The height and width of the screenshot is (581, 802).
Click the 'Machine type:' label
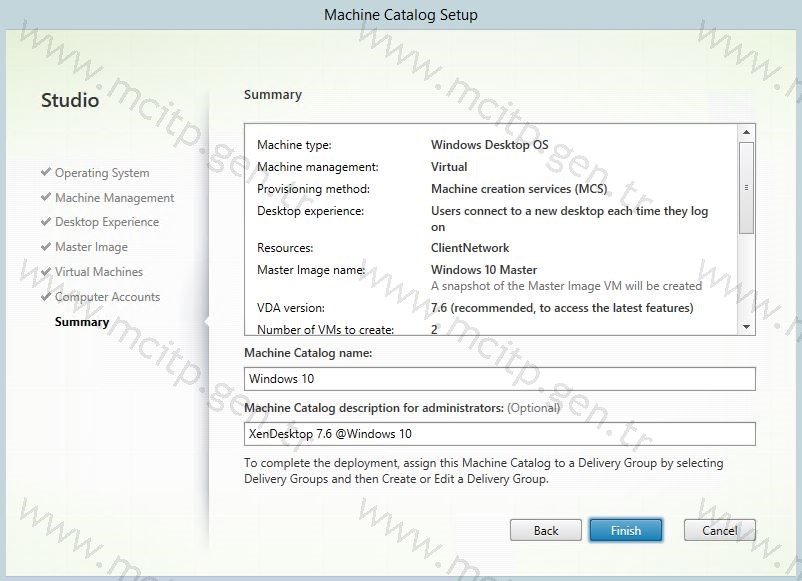click(294, 145)
